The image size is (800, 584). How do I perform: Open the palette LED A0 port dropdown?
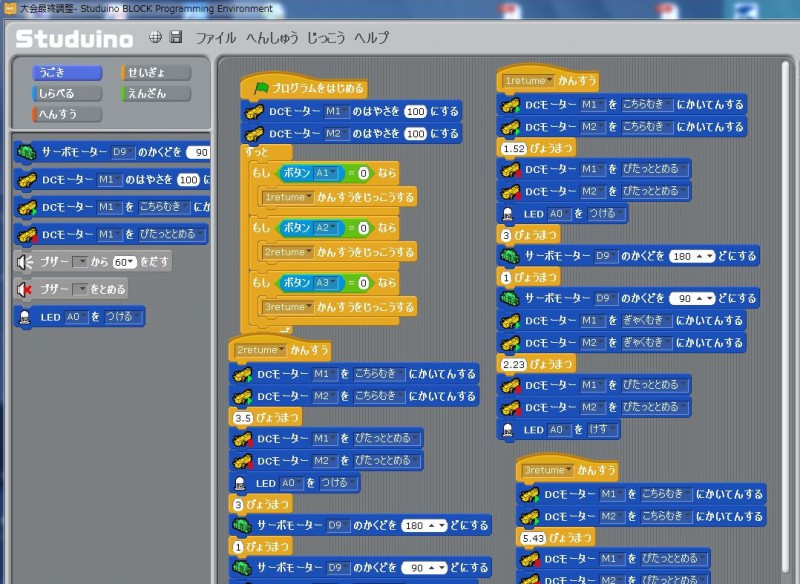[77, 317]
